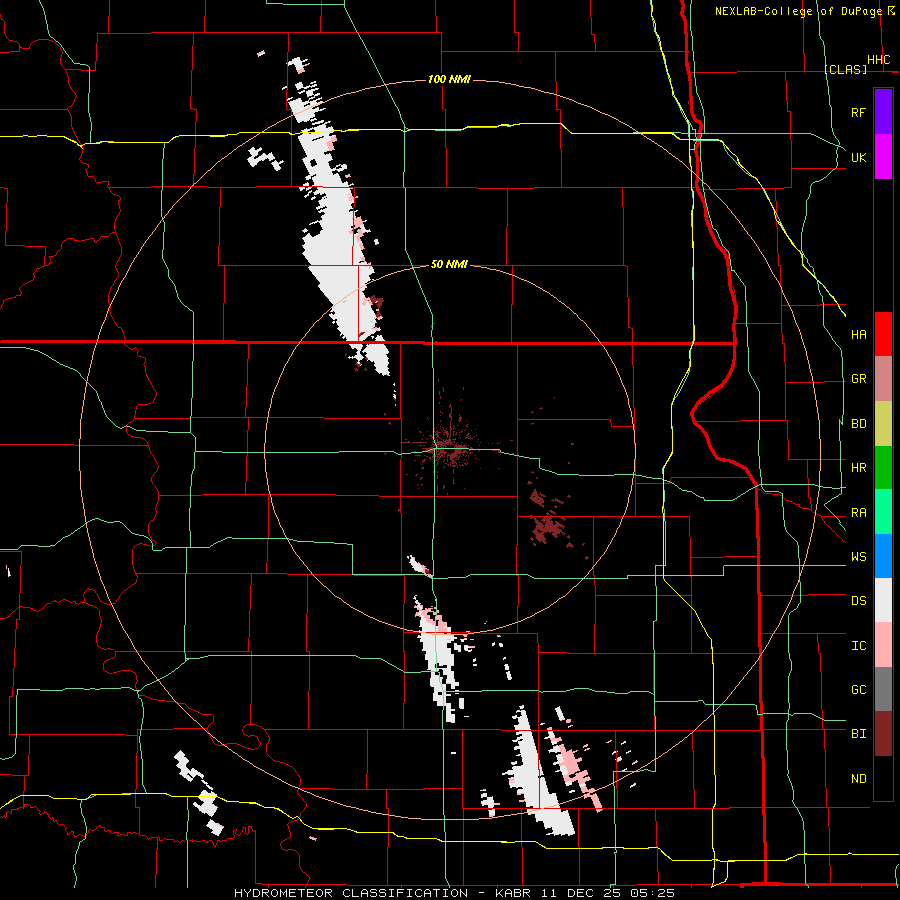900x900 pixels.
Task: Click the 50 NMI range ring label
Action: tap(449, 264)
